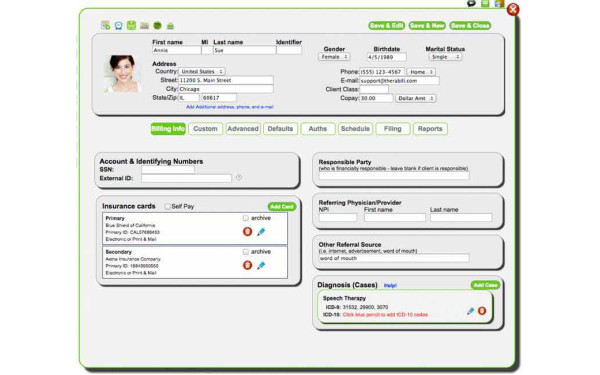Check archive for Primary insurance card
Screen dimensions: 600x375
pos(246,218)
